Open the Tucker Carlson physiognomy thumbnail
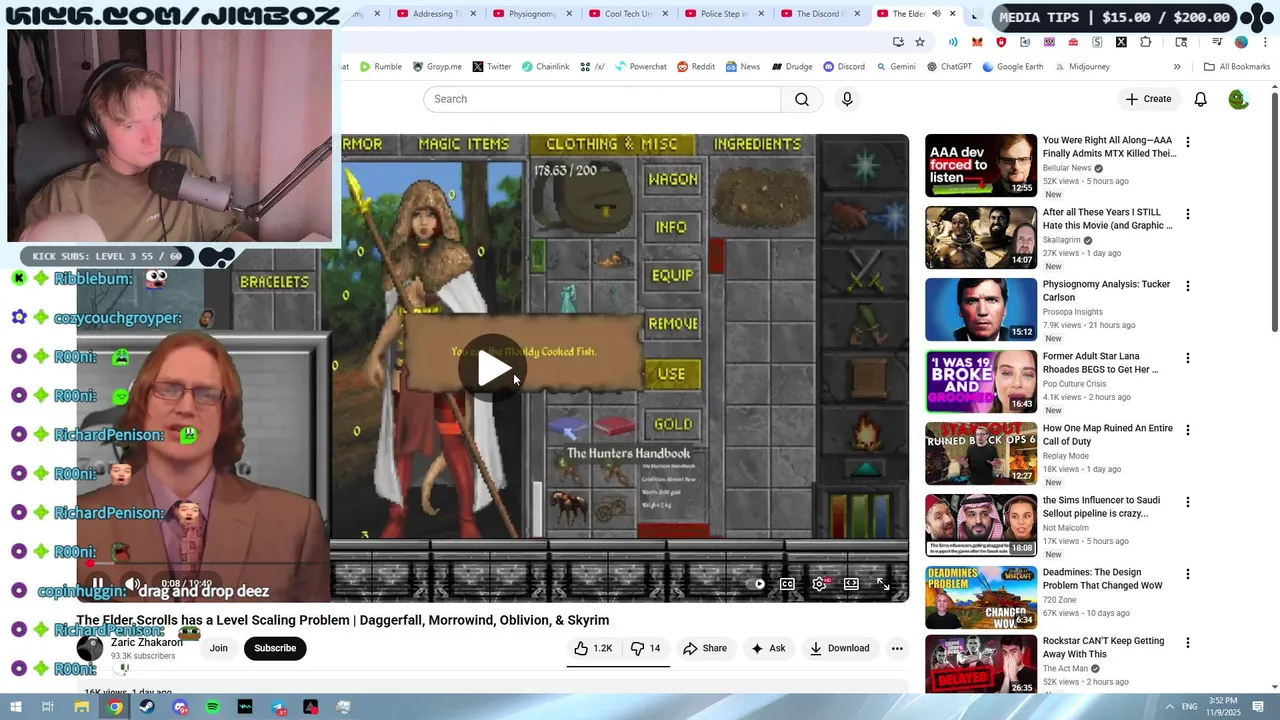 click(x=981, y=309)
